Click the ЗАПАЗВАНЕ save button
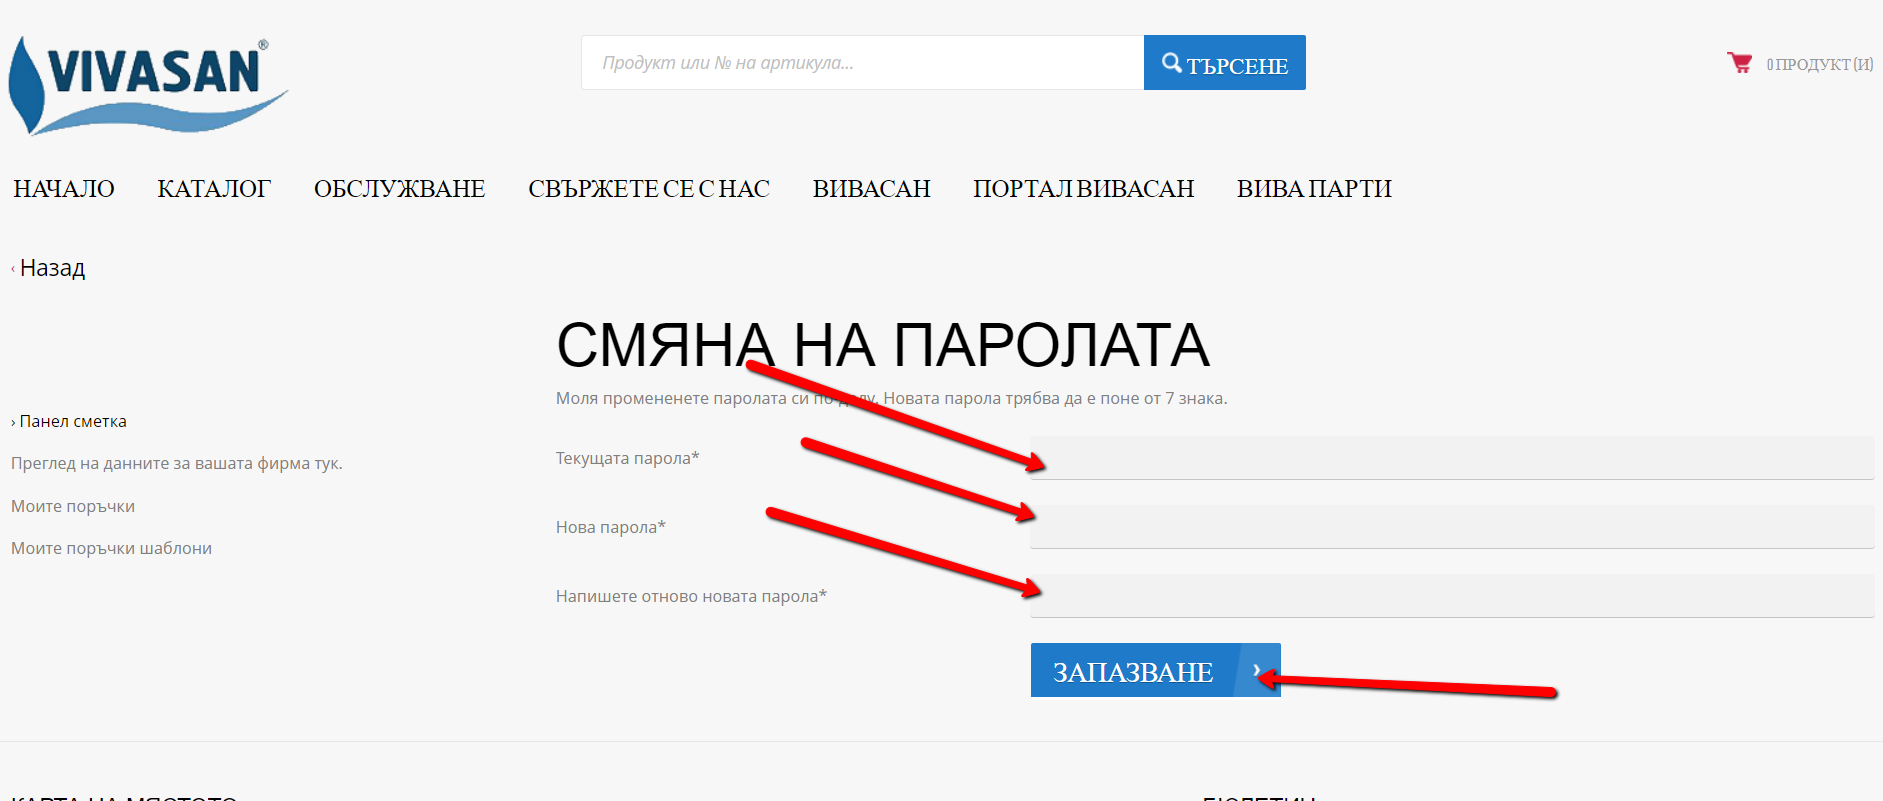Viewport: 1883px width, 801px height. (x=1155, y=670)
